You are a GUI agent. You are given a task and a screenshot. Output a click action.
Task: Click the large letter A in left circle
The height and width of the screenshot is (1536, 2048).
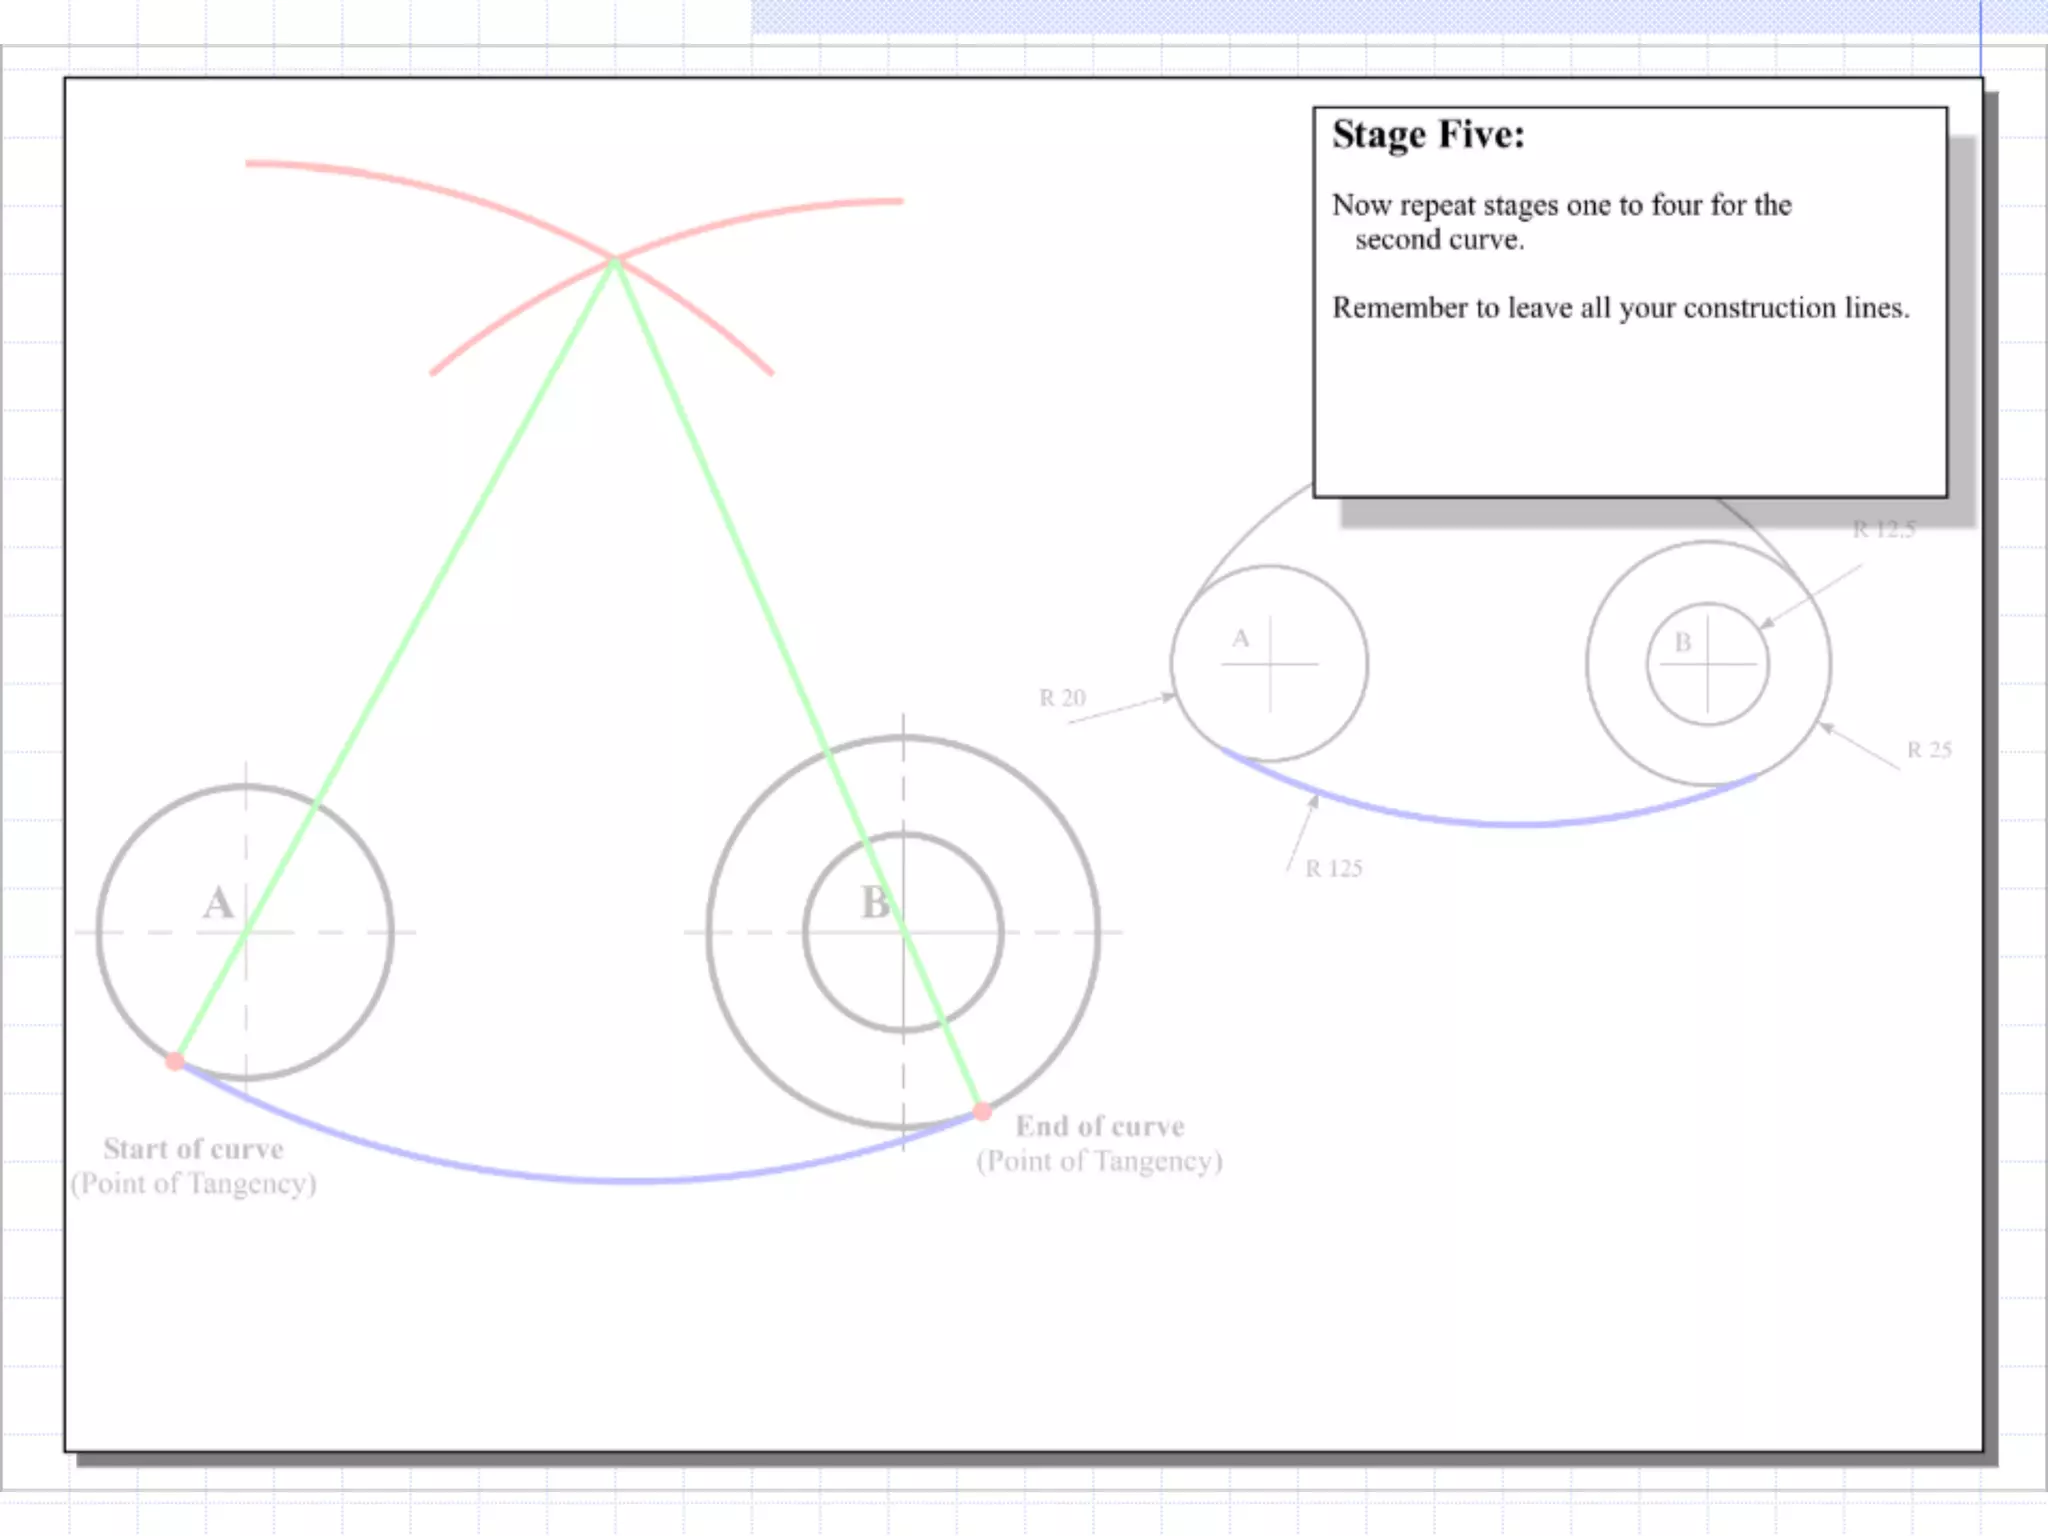pyautogui.click(x=218, y=903)
